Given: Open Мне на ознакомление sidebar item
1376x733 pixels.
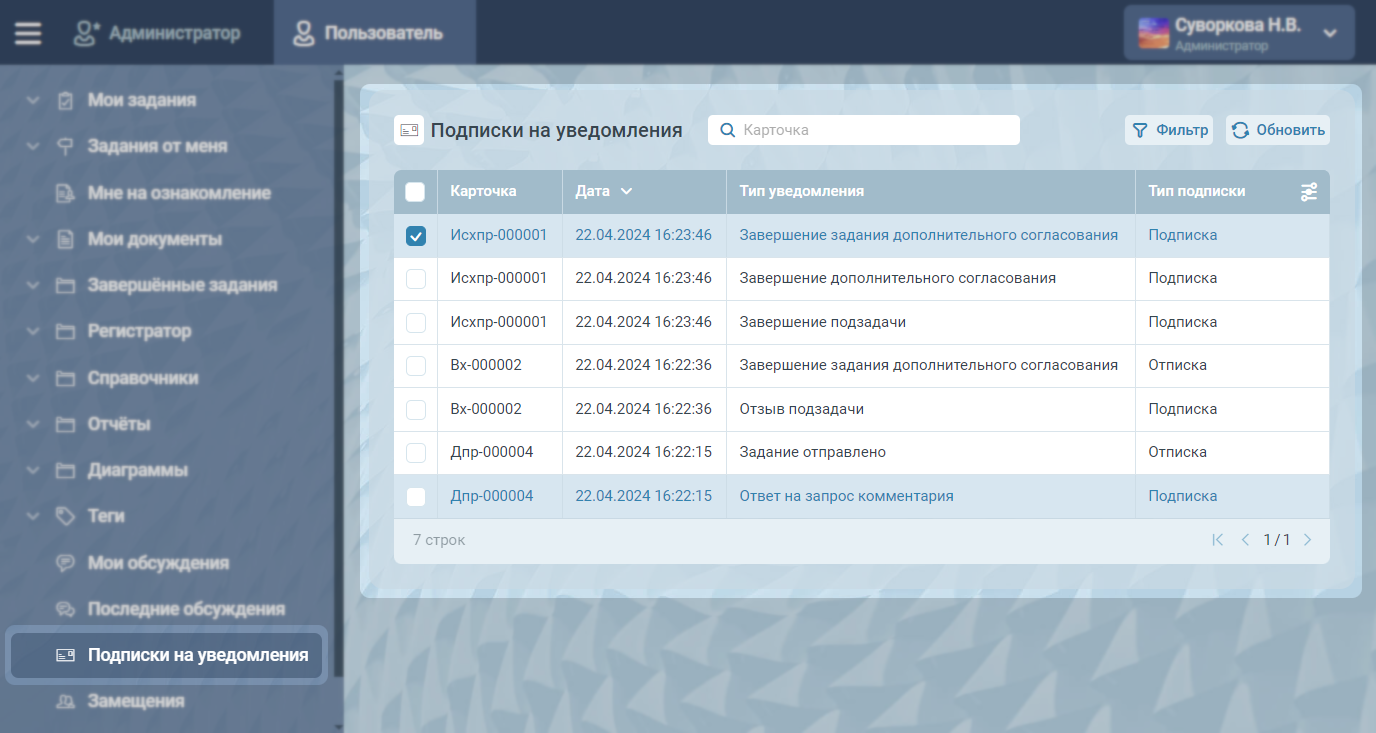Looking at the screenshot, I should coord(178,193).
